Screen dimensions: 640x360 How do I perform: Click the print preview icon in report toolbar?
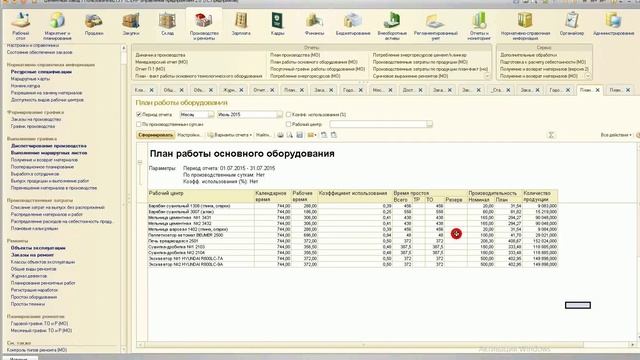[x=290, y=135]
